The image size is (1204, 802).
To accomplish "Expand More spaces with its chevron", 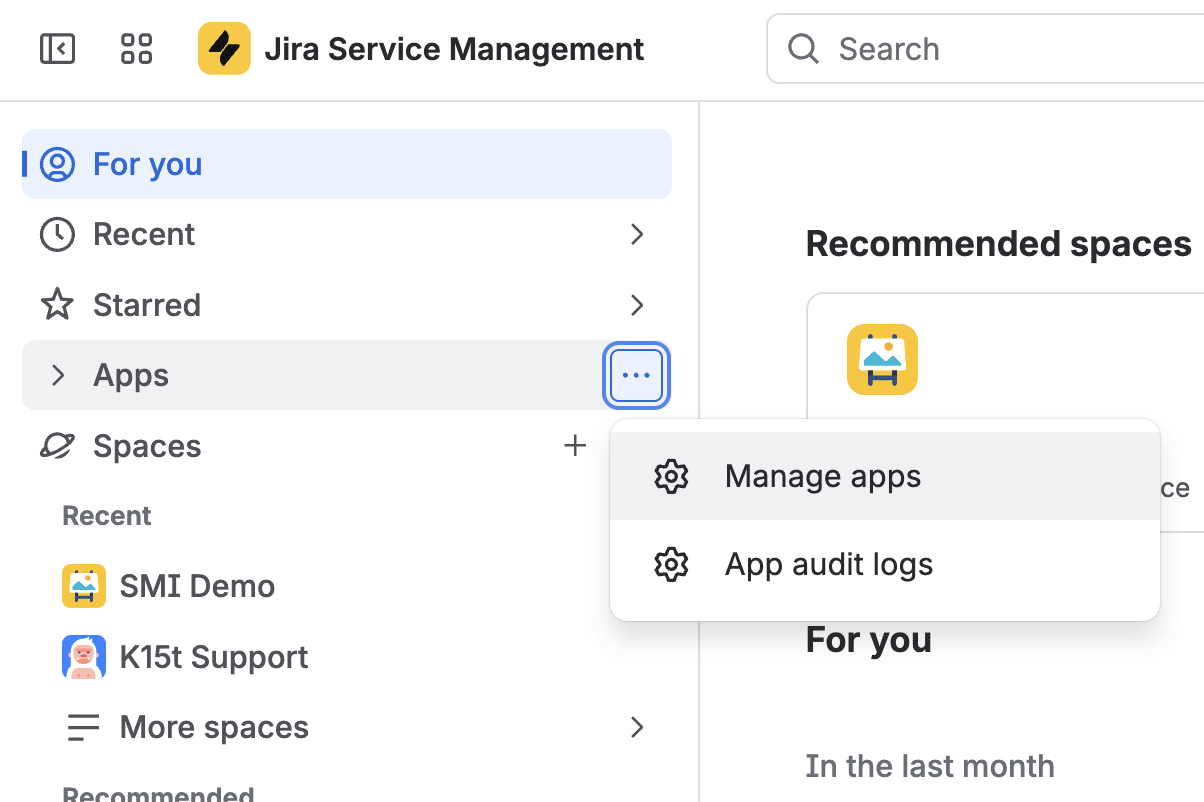I will click(x=637, y=727).
